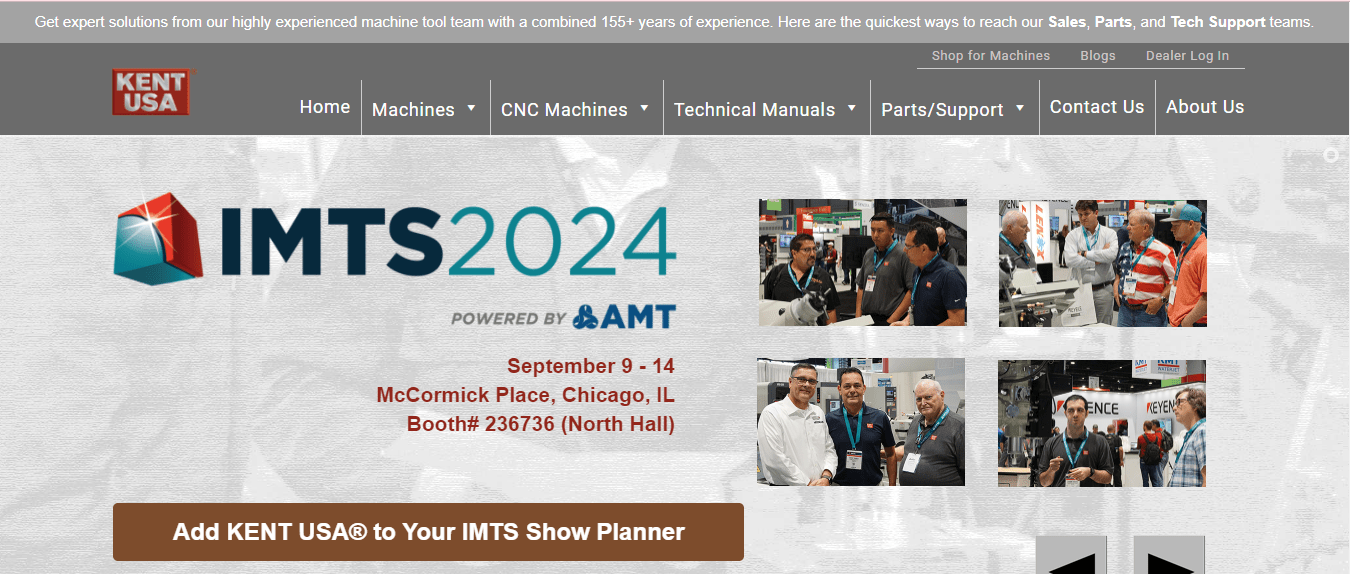Click the KENT USA logo
1350x574 pixels.
(151, 92)
